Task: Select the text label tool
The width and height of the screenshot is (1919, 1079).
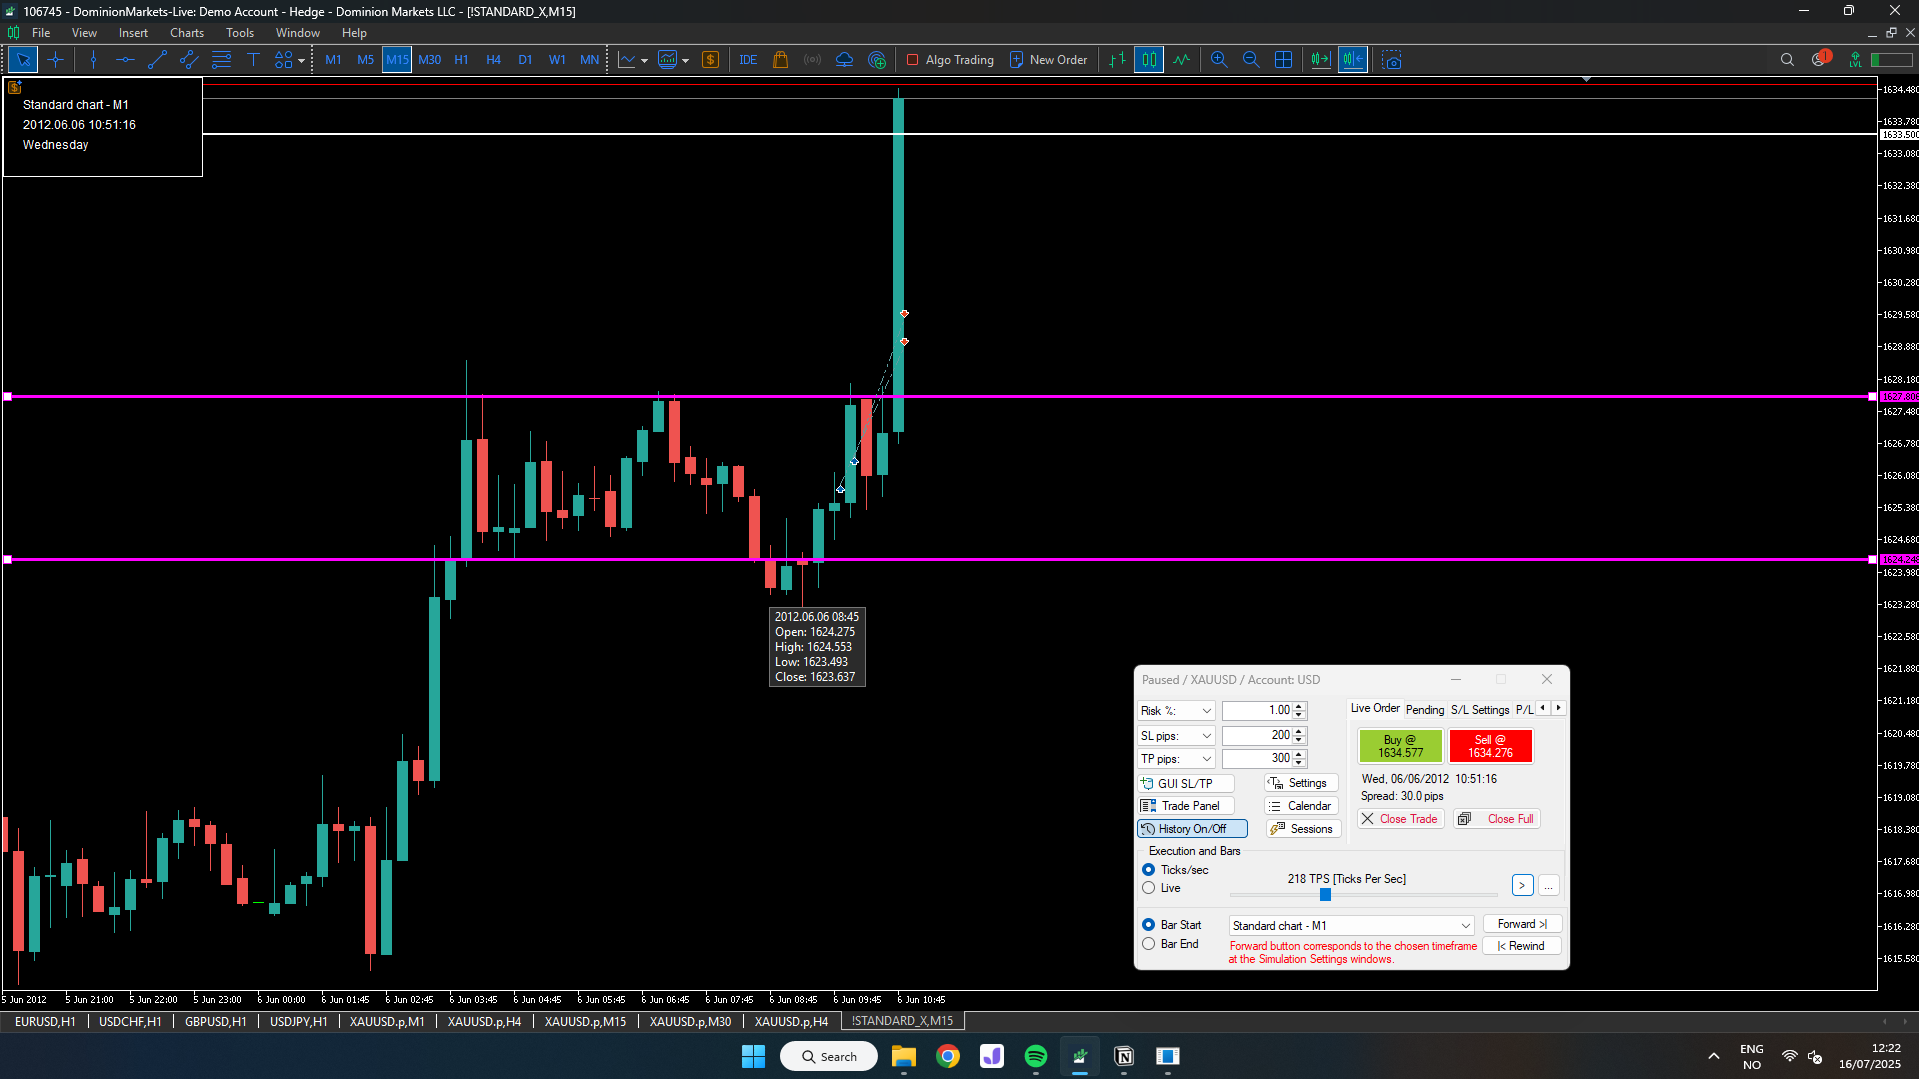Action: (253, 60)
